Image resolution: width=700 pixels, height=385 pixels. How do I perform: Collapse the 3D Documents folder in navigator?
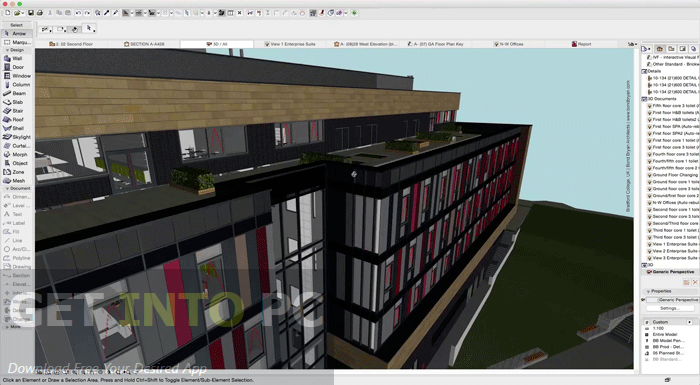645,99
